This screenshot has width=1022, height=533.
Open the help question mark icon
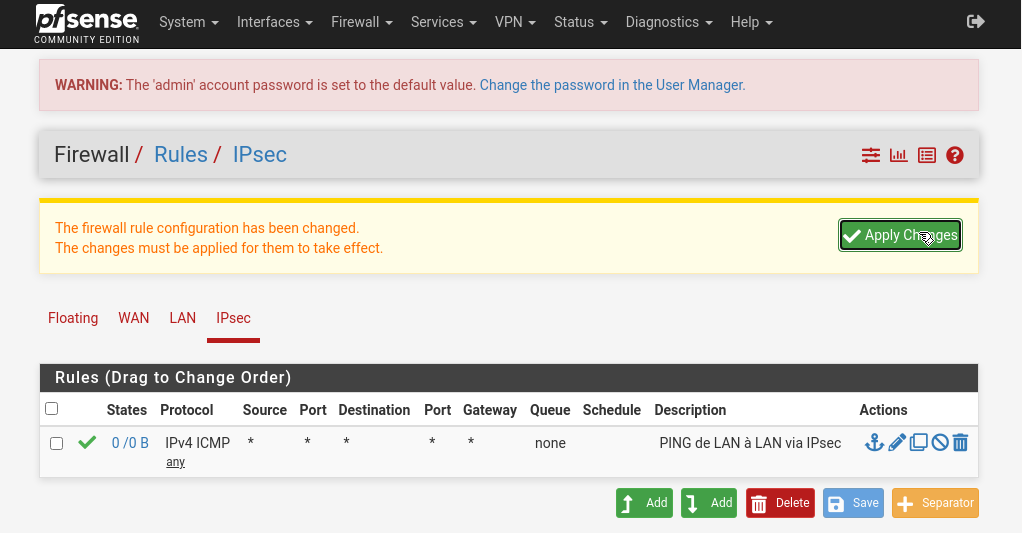point(954,155)
